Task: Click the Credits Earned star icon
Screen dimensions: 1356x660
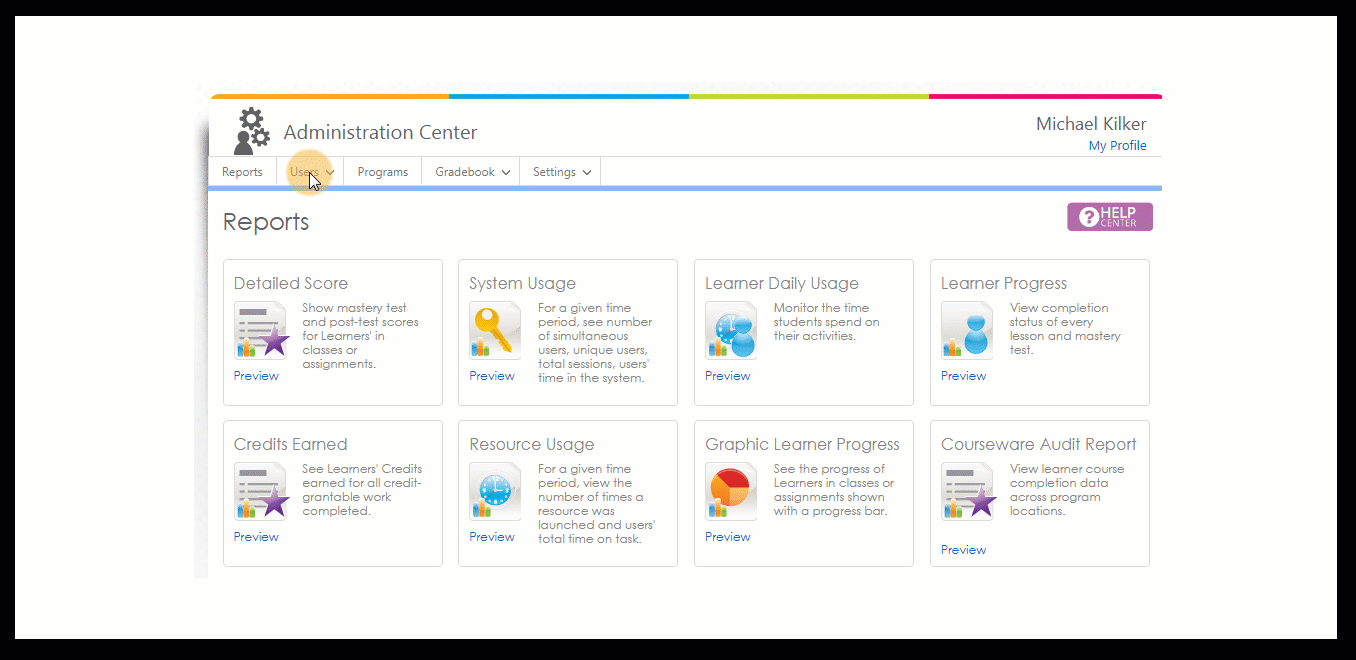Action: tap(260, 492)
